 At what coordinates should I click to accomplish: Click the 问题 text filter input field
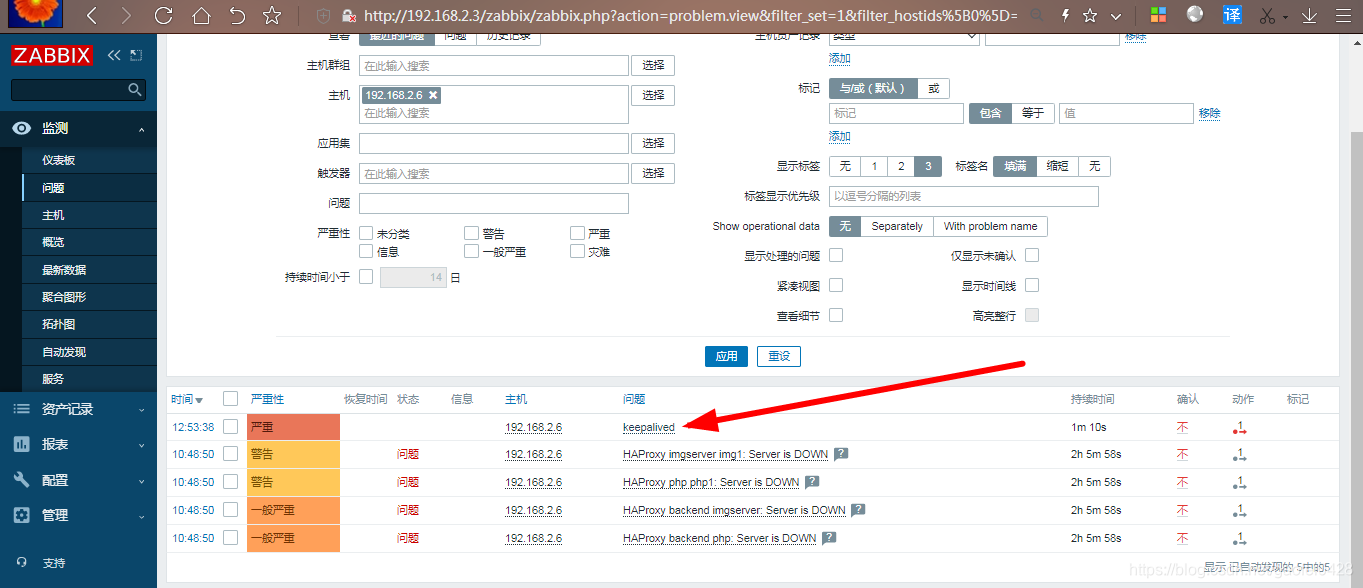[x=494, y=204]
